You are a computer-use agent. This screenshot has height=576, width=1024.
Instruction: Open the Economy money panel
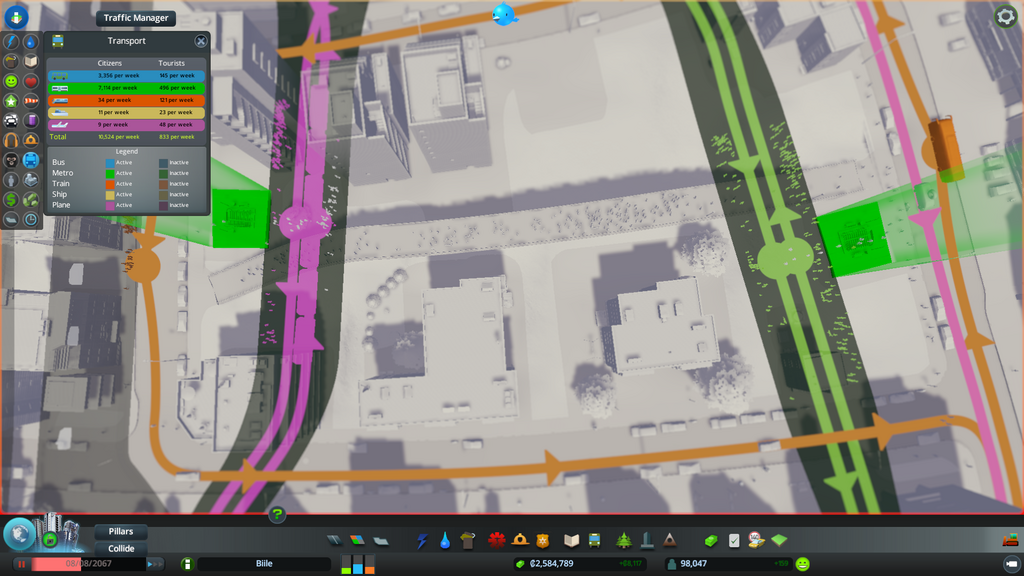[711, 541]
